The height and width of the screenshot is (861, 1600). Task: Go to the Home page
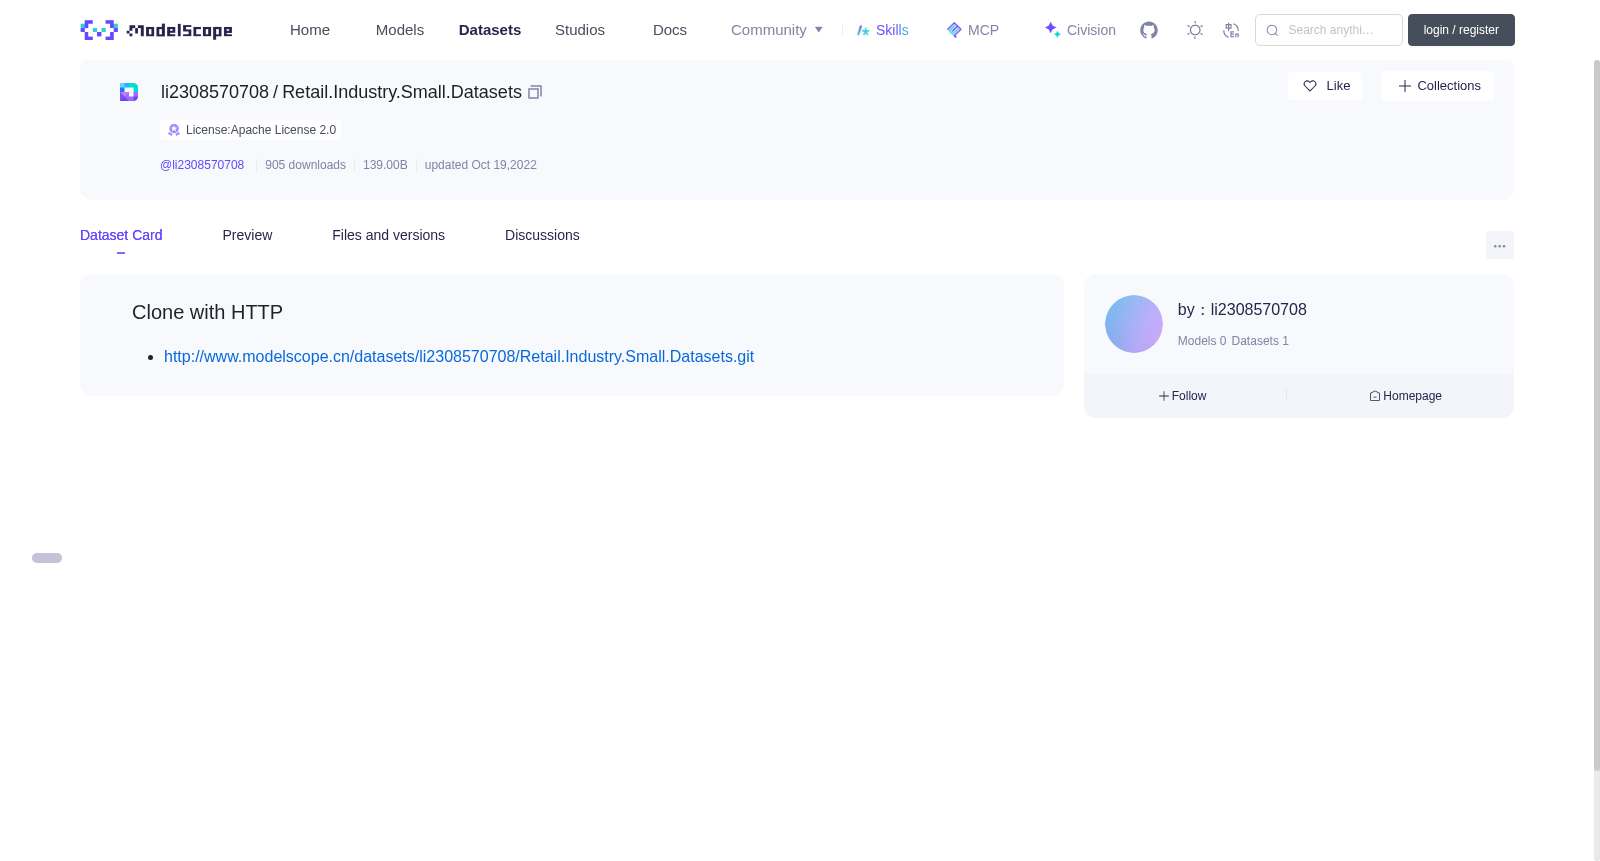tap(310, 30)
